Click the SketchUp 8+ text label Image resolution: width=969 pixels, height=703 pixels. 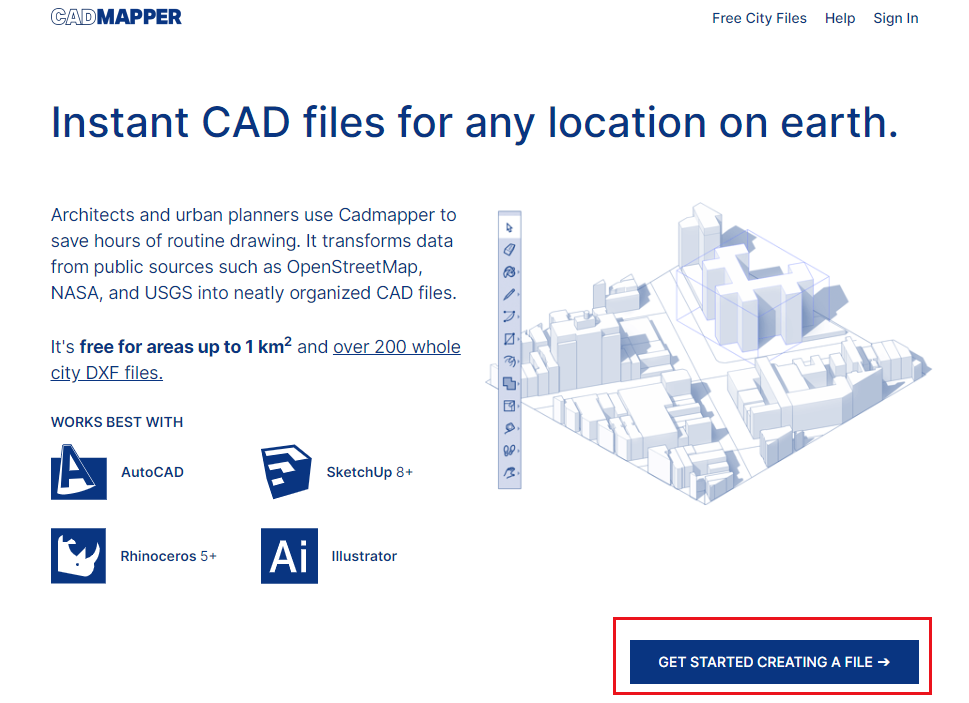pos(370,473)
